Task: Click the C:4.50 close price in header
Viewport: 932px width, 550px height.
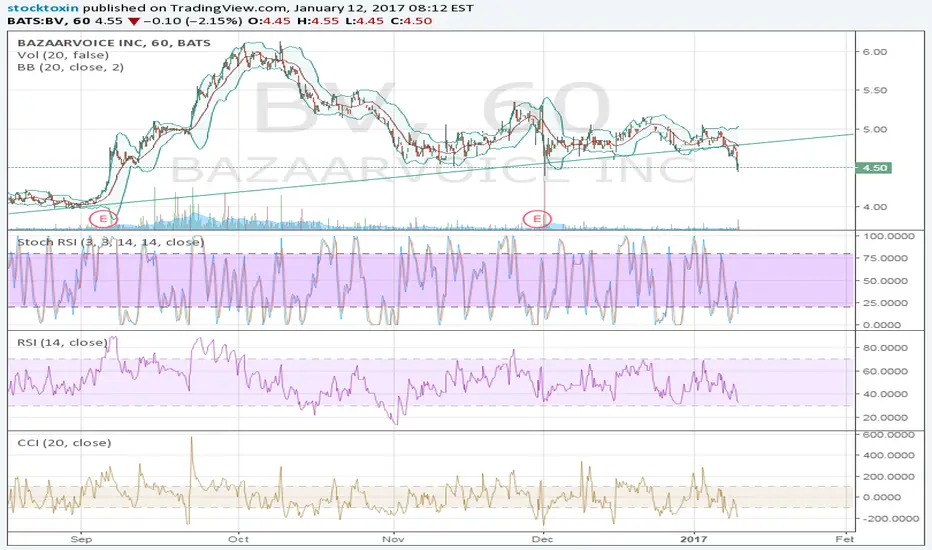Action: [411, 21]
